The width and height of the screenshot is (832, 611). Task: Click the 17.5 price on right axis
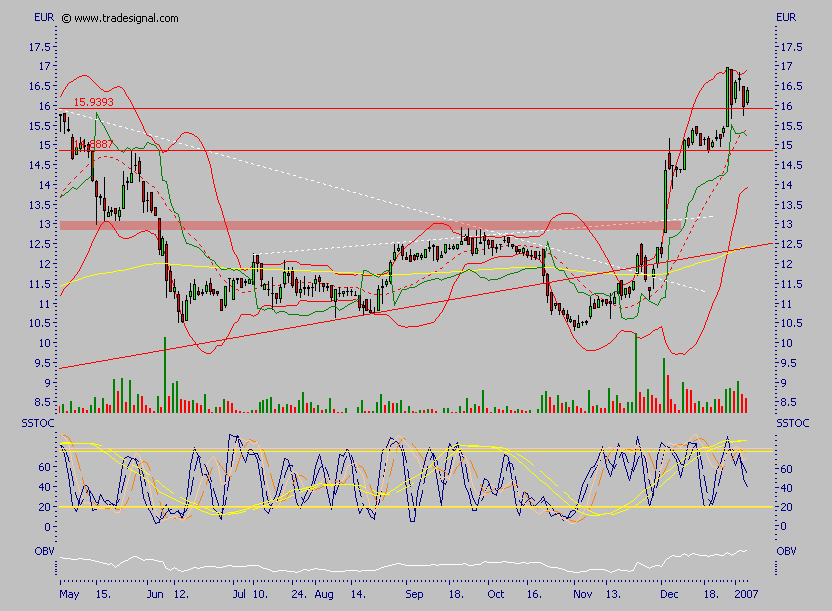[791, 46]
